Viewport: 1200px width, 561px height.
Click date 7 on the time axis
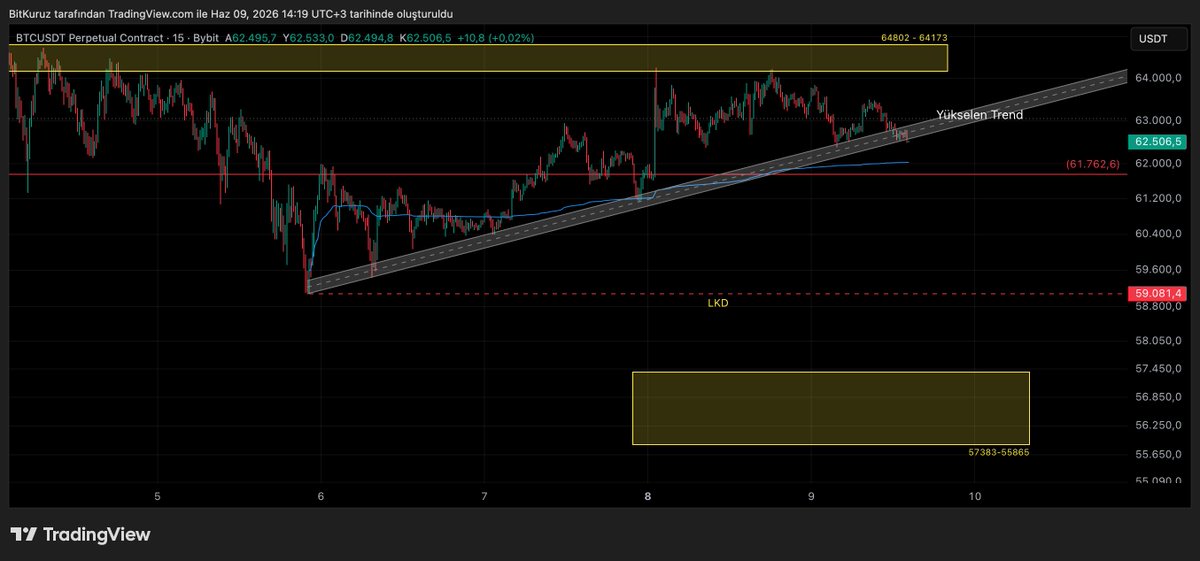(484, 496)
